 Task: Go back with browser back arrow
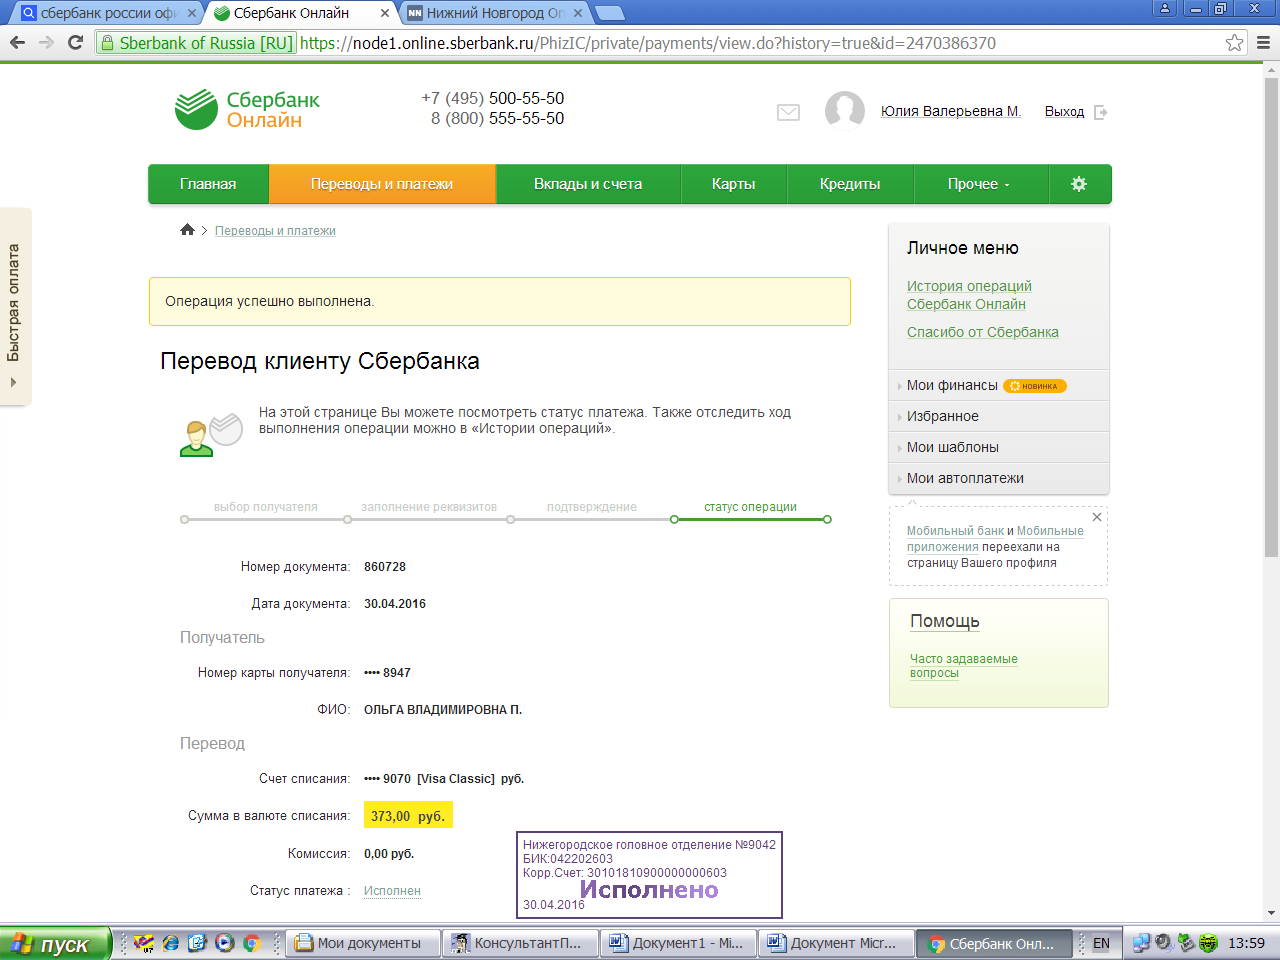click(17, 42)
